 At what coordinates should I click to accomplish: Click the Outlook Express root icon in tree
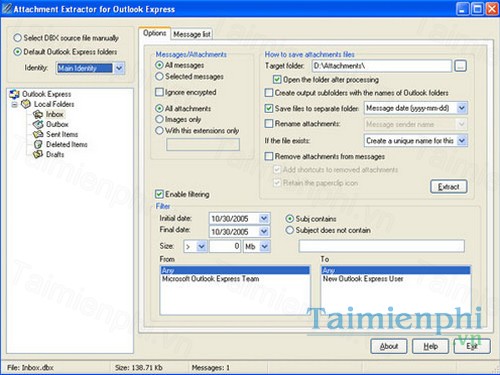14,94
